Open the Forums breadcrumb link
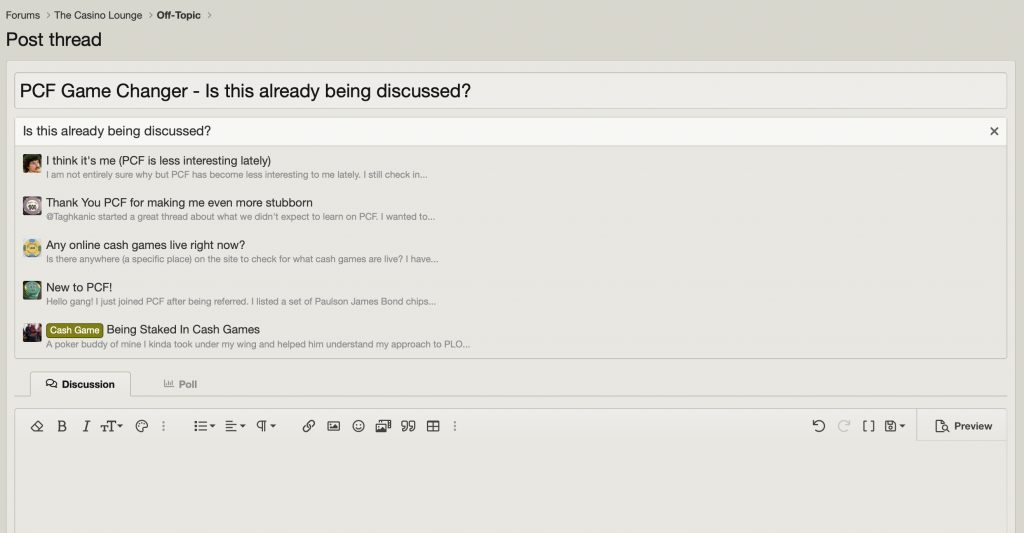This screenshot has height=533, width=1024. (23, 15)
